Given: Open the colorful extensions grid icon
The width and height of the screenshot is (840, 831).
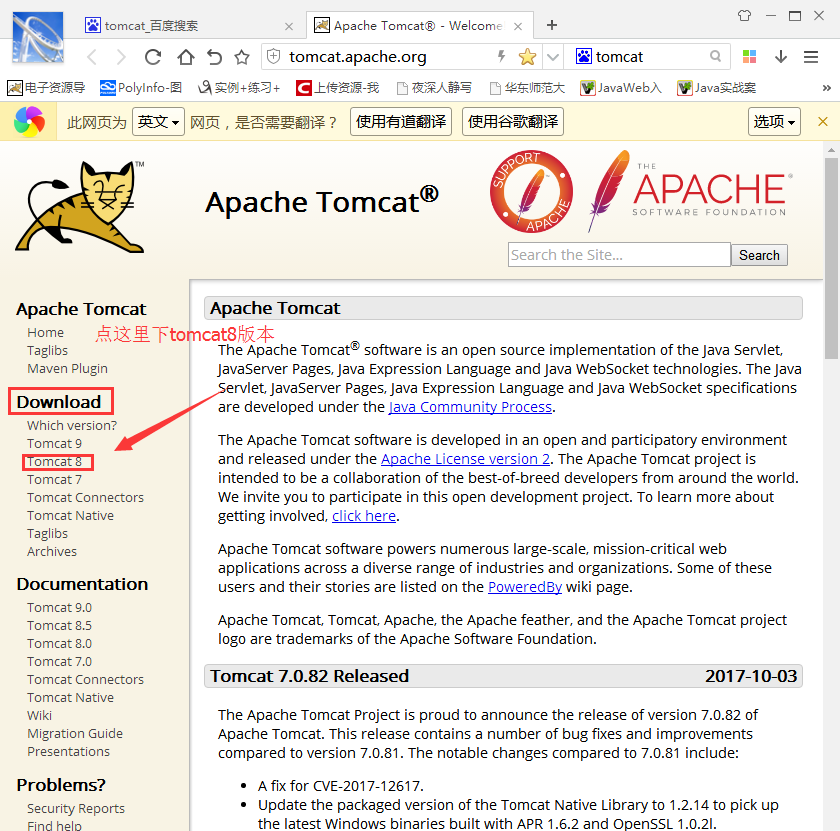Looking at the screenshot, I should click(x=749, y=56).
